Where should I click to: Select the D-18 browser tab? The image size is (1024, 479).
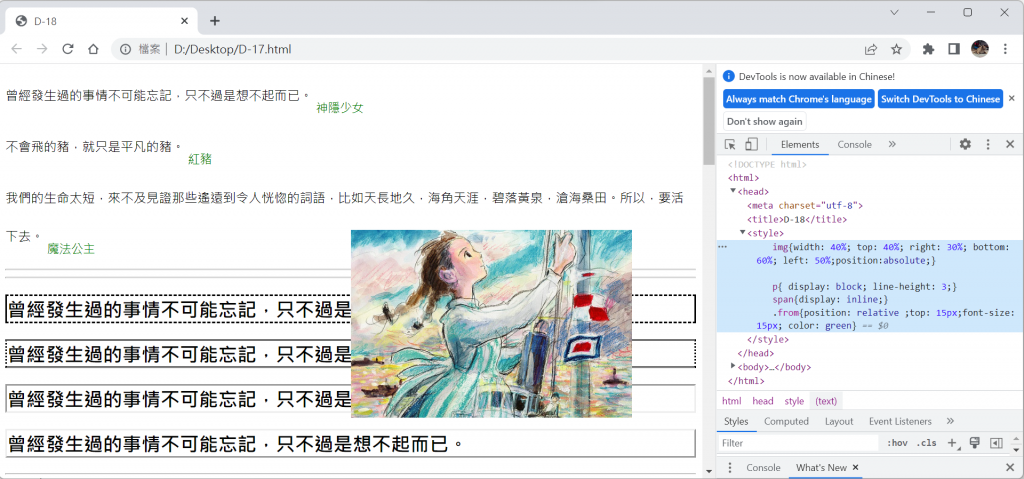click(101, 21)
